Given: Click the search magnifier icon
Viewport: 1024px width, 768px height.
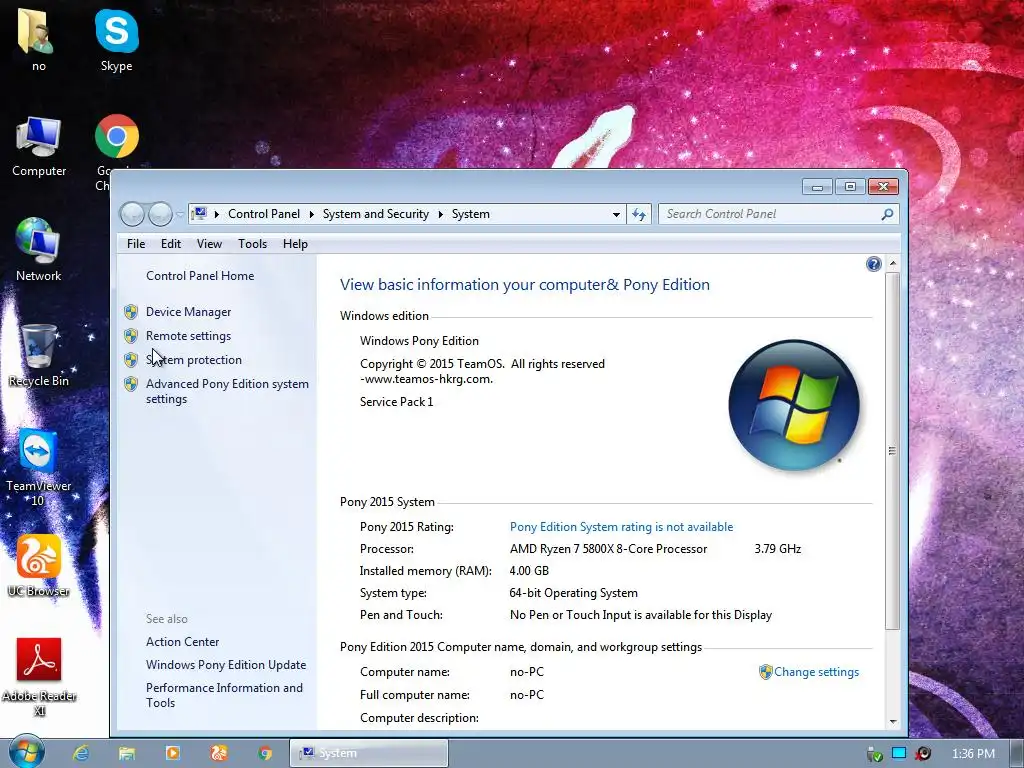Looking at the screenshot, I should pyautogui.click(x=887, y=214).
